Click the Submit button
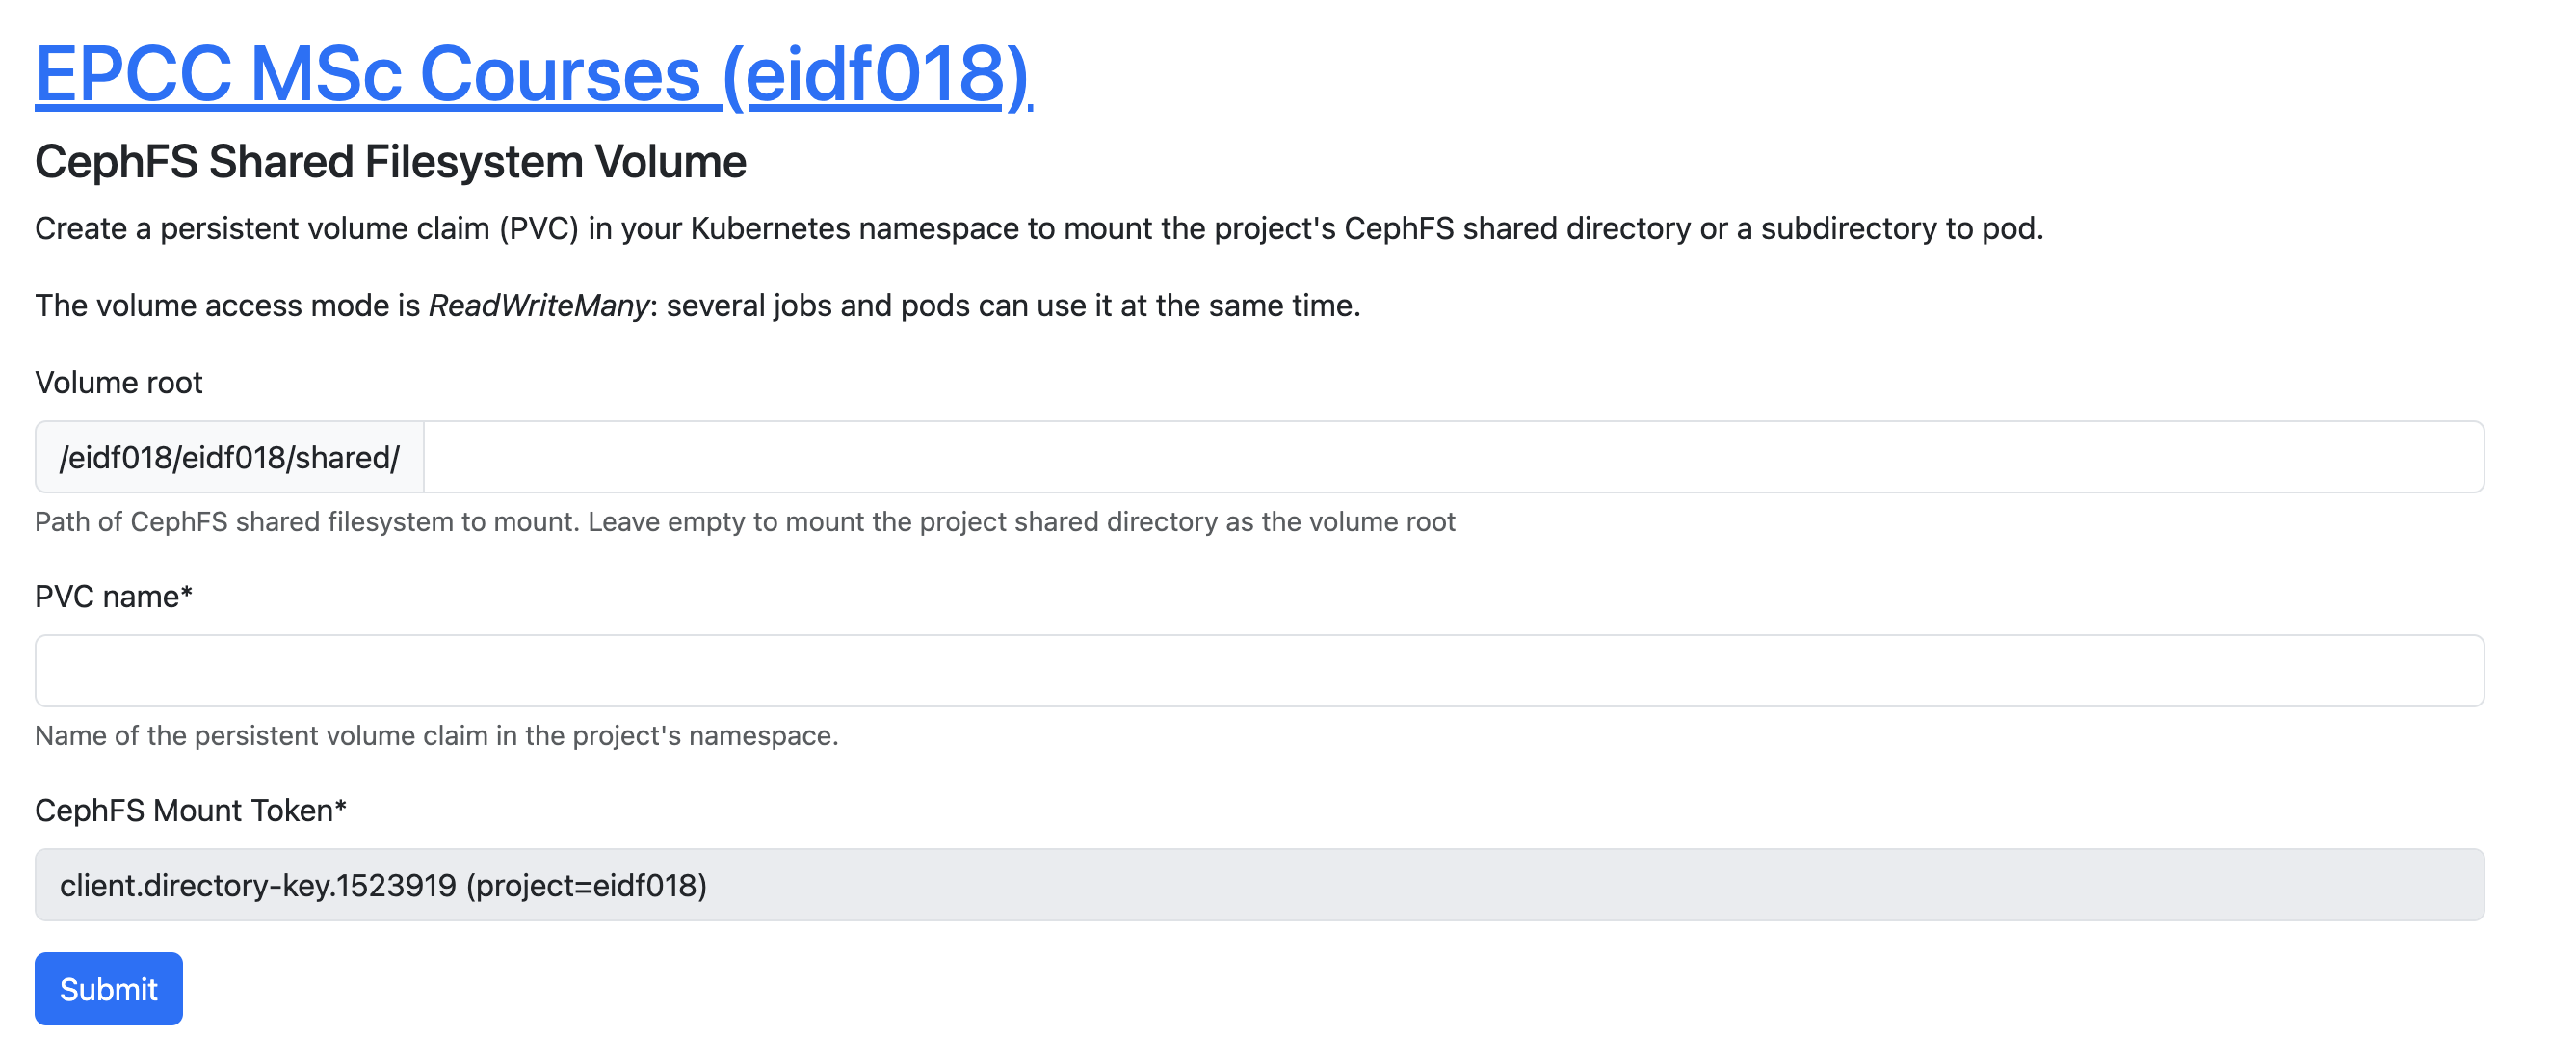This screenshot has width=2576, height=1064. point(108,988)
